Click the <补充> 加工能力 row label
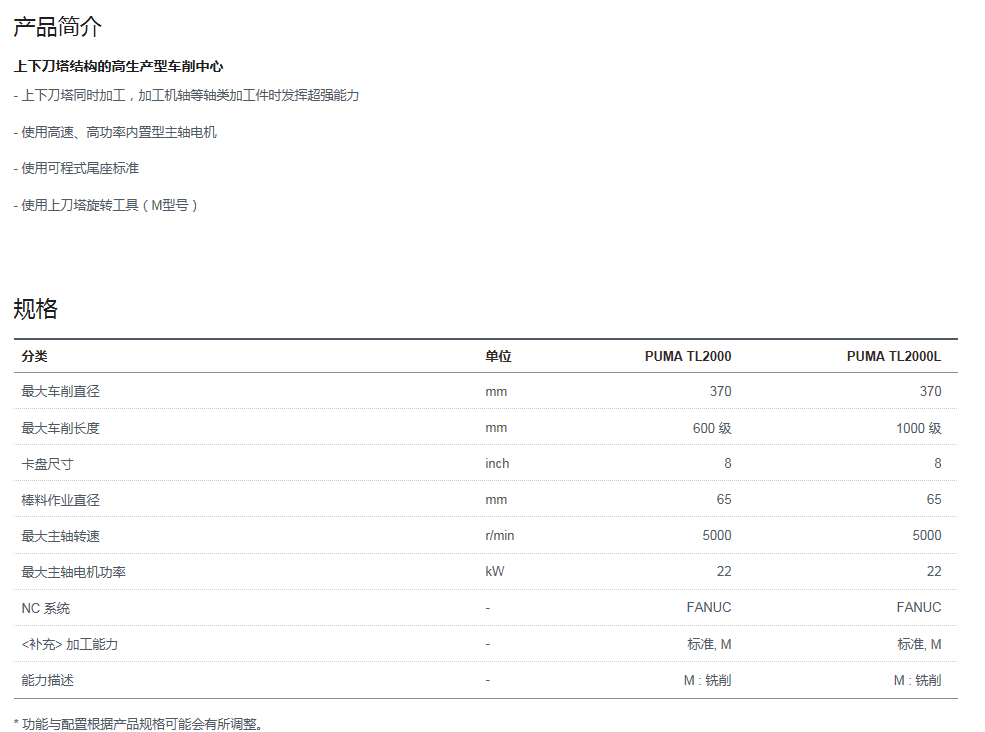The height and width of the screenshot is (732, 985). [70, 644]
